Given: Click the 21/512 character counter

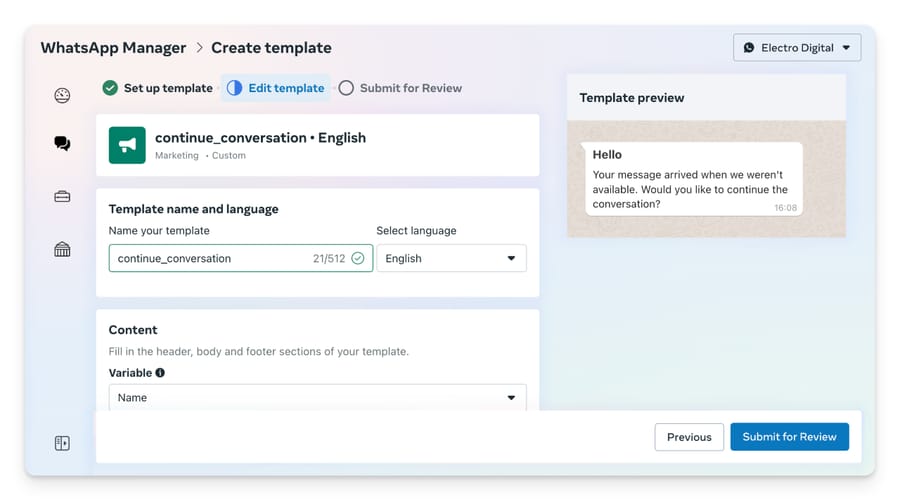Looking at the screenshot, I should [x=329, y=259].
